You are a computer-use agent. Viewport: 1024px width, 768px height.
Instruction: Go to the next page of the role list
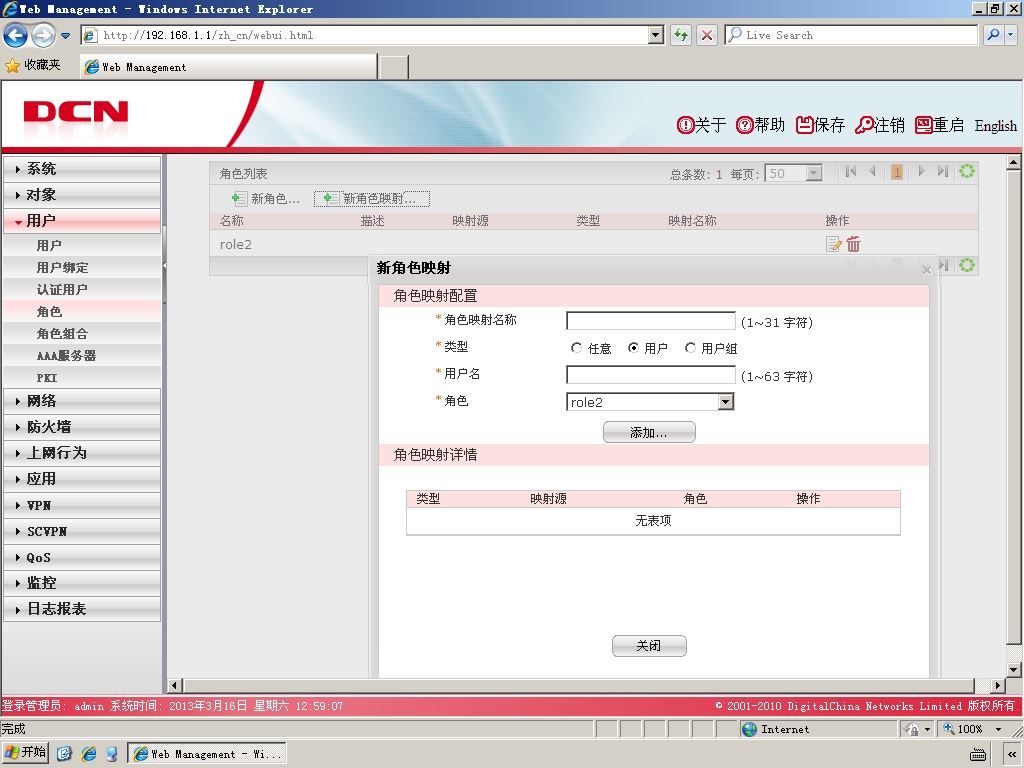click(x=921, y=171)
